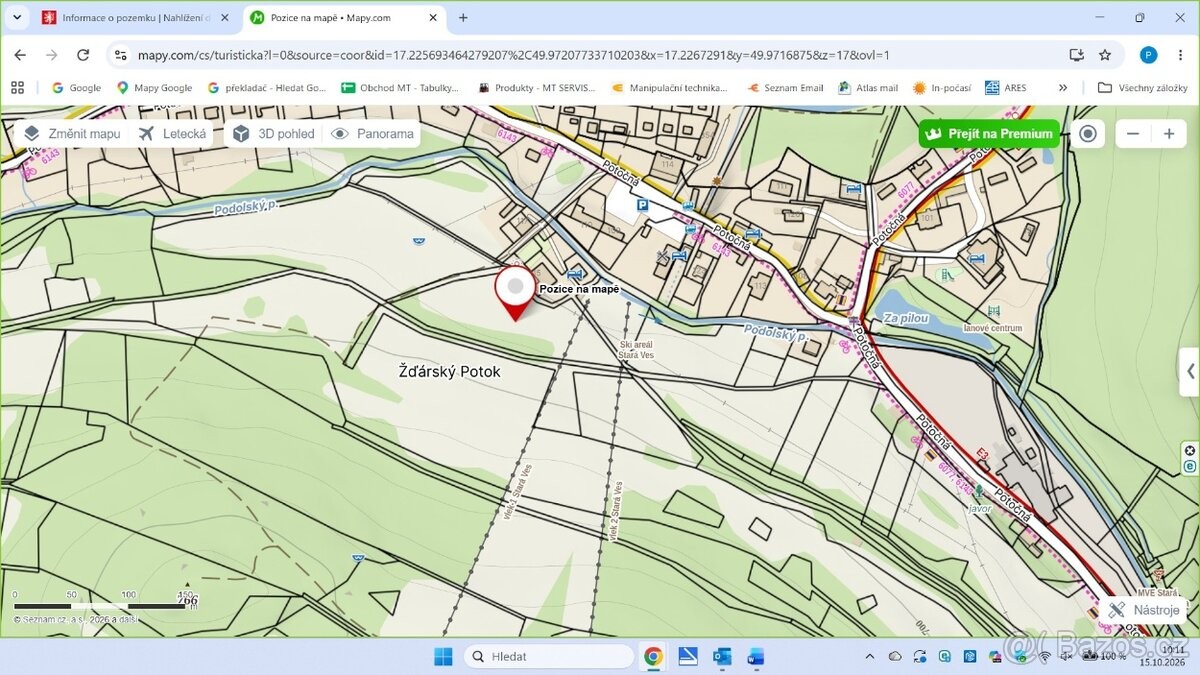Open OneDrive cloud tray icon
This screenshot has width=1200, height=675.
click(894, 656)
